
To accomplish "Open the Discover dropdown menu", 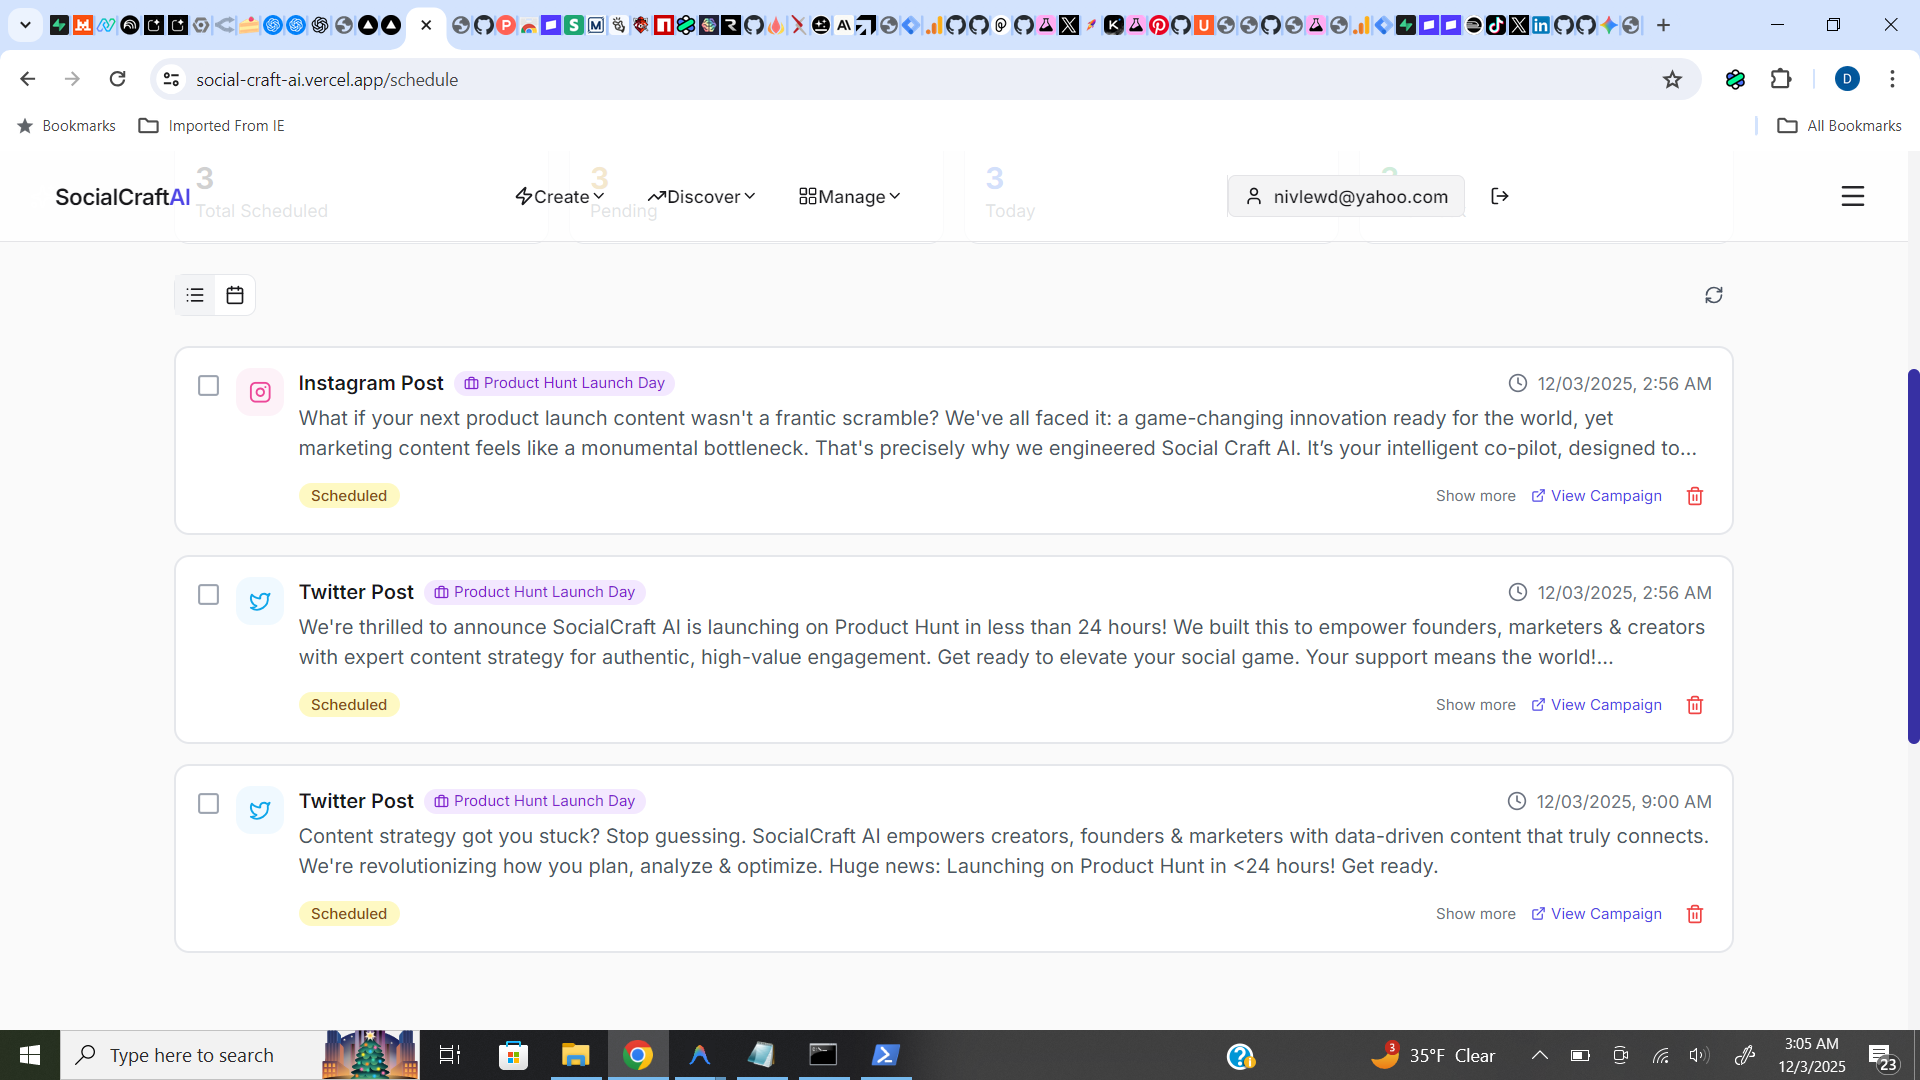I will click(x=701, y=197).
